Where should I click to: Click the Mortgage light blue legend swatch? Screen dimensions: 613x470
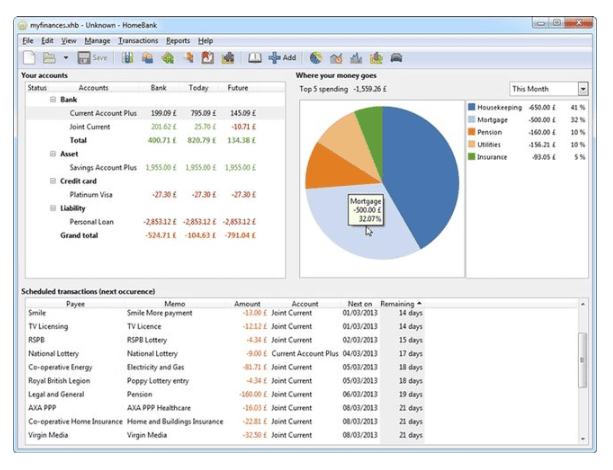pyautogui.click(x=471, y=119)
